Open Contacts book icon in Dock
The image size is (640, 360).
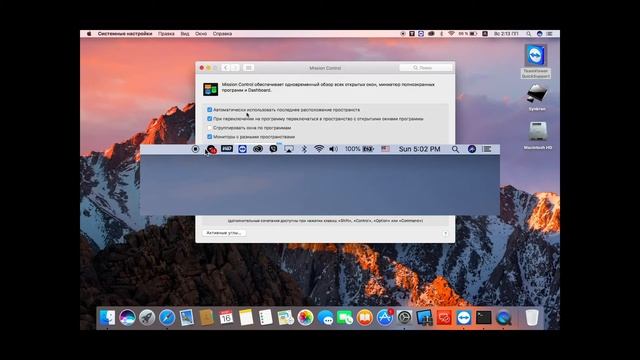pyautogui.click(x=207, y=317)
